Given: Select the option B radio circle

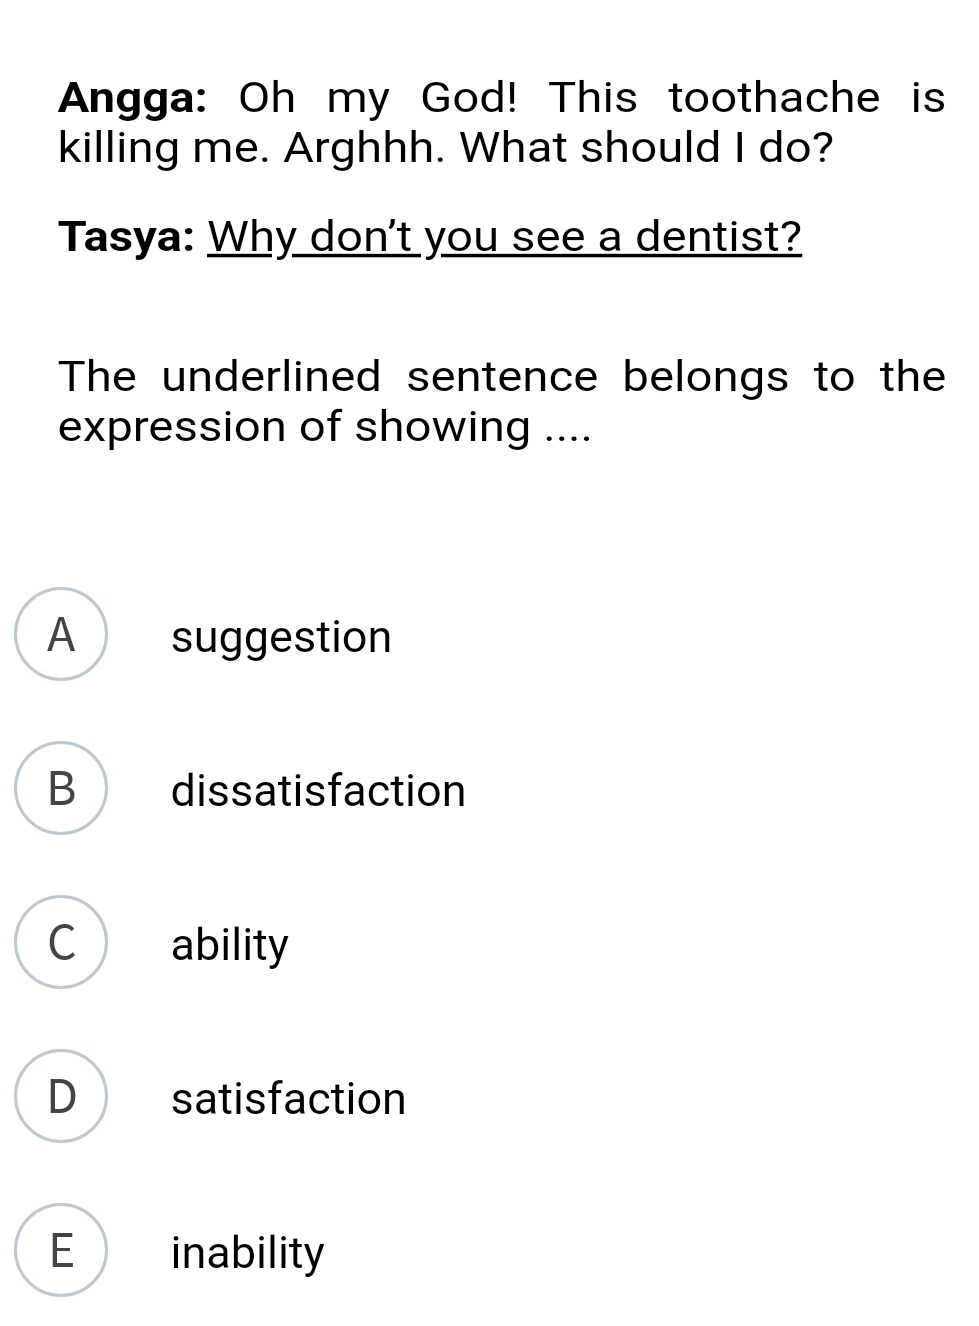Looking at the screenshot, I should pos(61,789).
